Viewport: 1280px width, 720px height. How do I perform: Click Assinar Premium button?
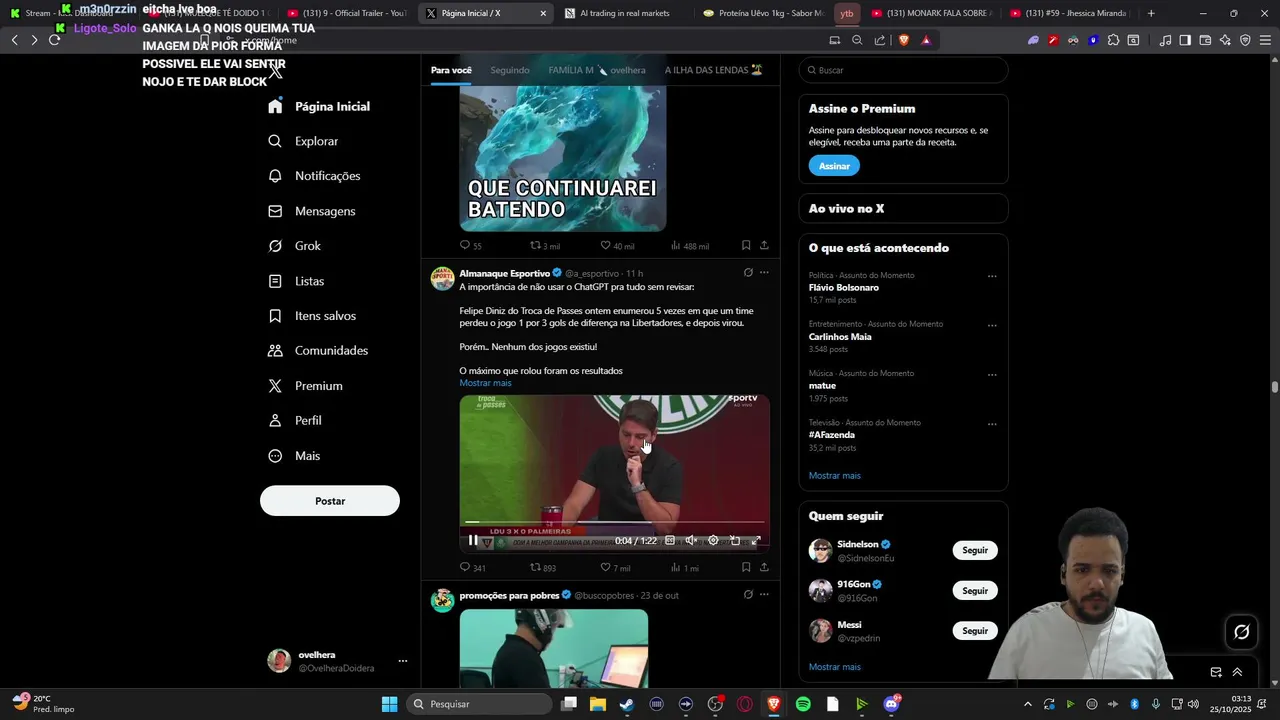[834, 166]
